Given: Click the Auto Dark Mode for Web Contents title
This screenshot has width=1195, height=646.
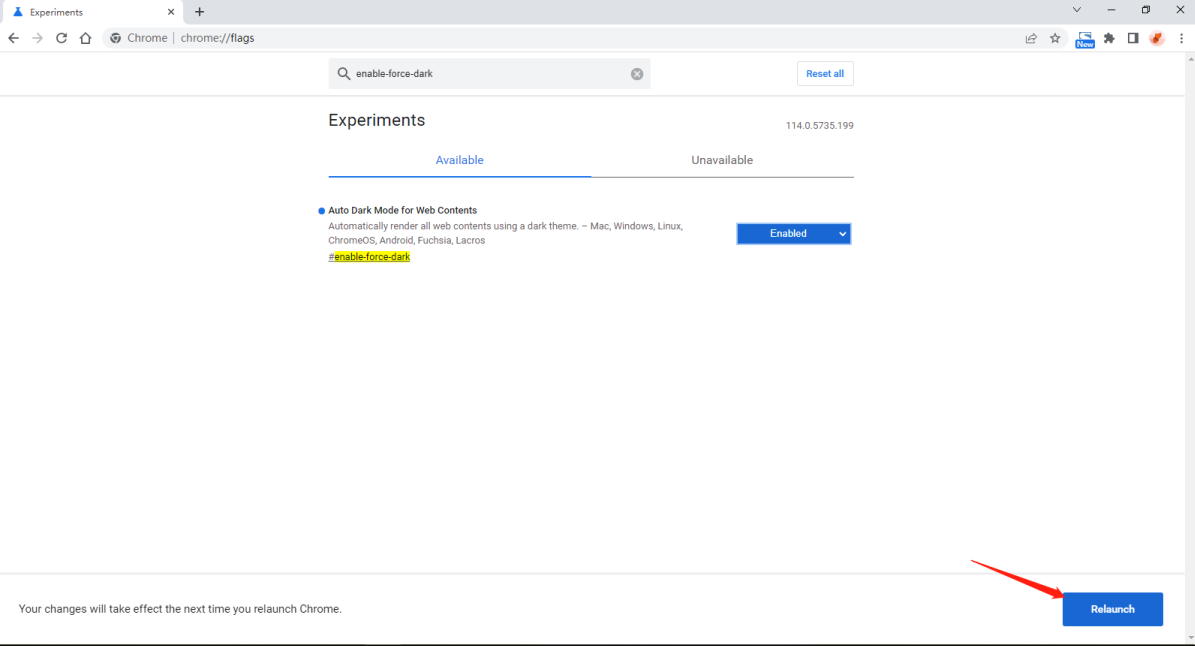Looking at the screenshot, I should coord(402,210).
